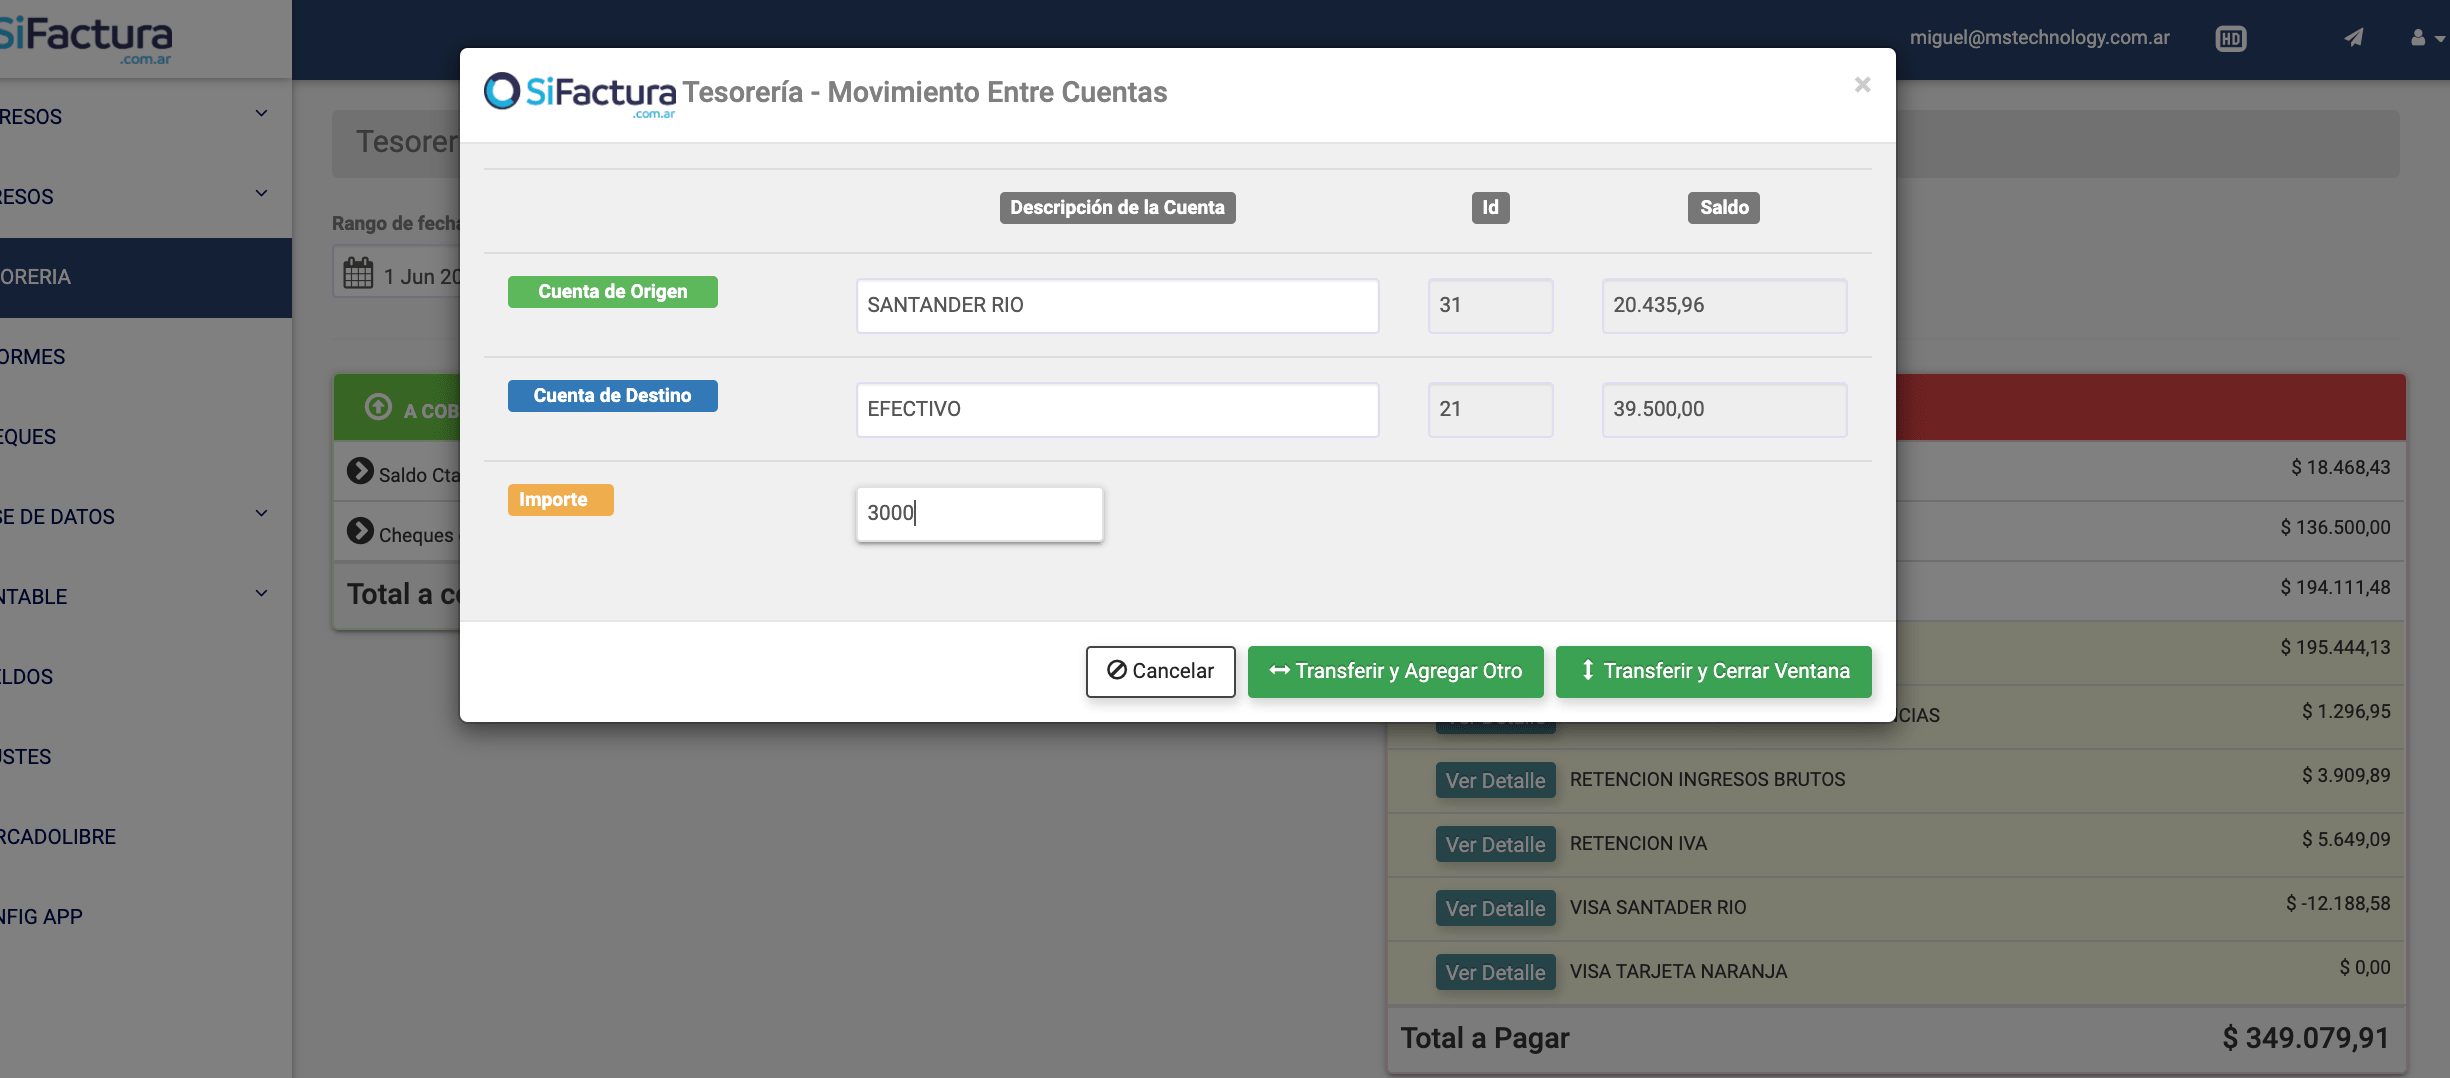Expand the CONTABLE sidebar menu chevron

(261, 594)
